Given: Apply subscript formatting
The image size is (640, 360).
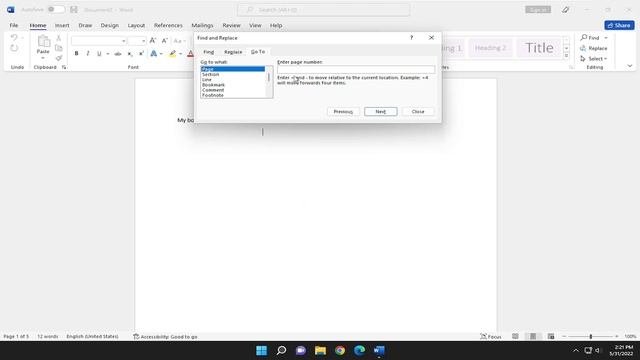Looking at the screenshot, I should tap(130, 53).
